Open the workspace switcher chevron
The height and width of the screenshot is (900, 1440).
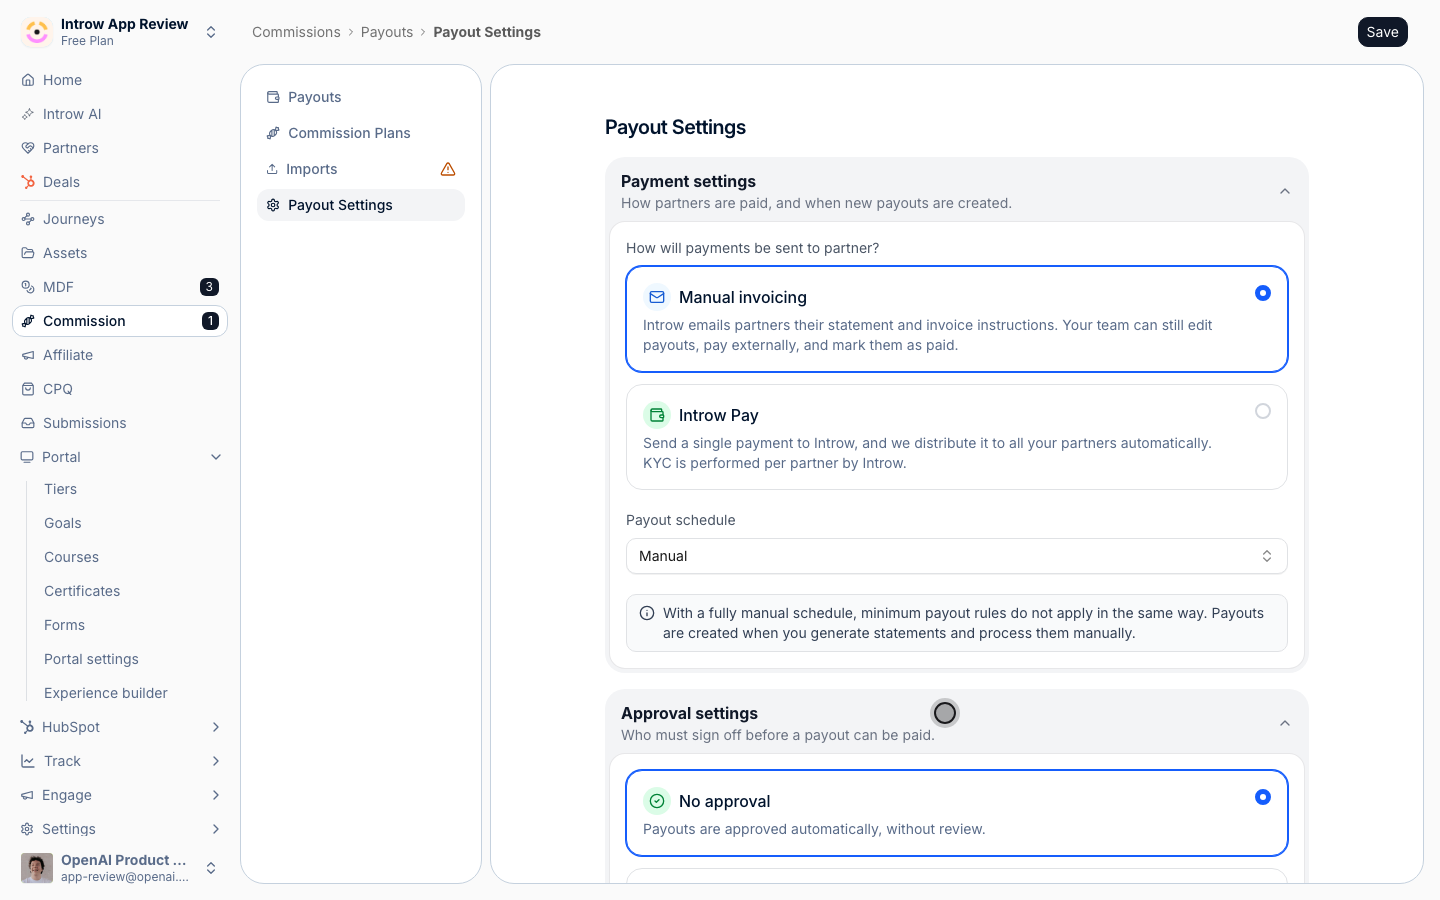211,32
